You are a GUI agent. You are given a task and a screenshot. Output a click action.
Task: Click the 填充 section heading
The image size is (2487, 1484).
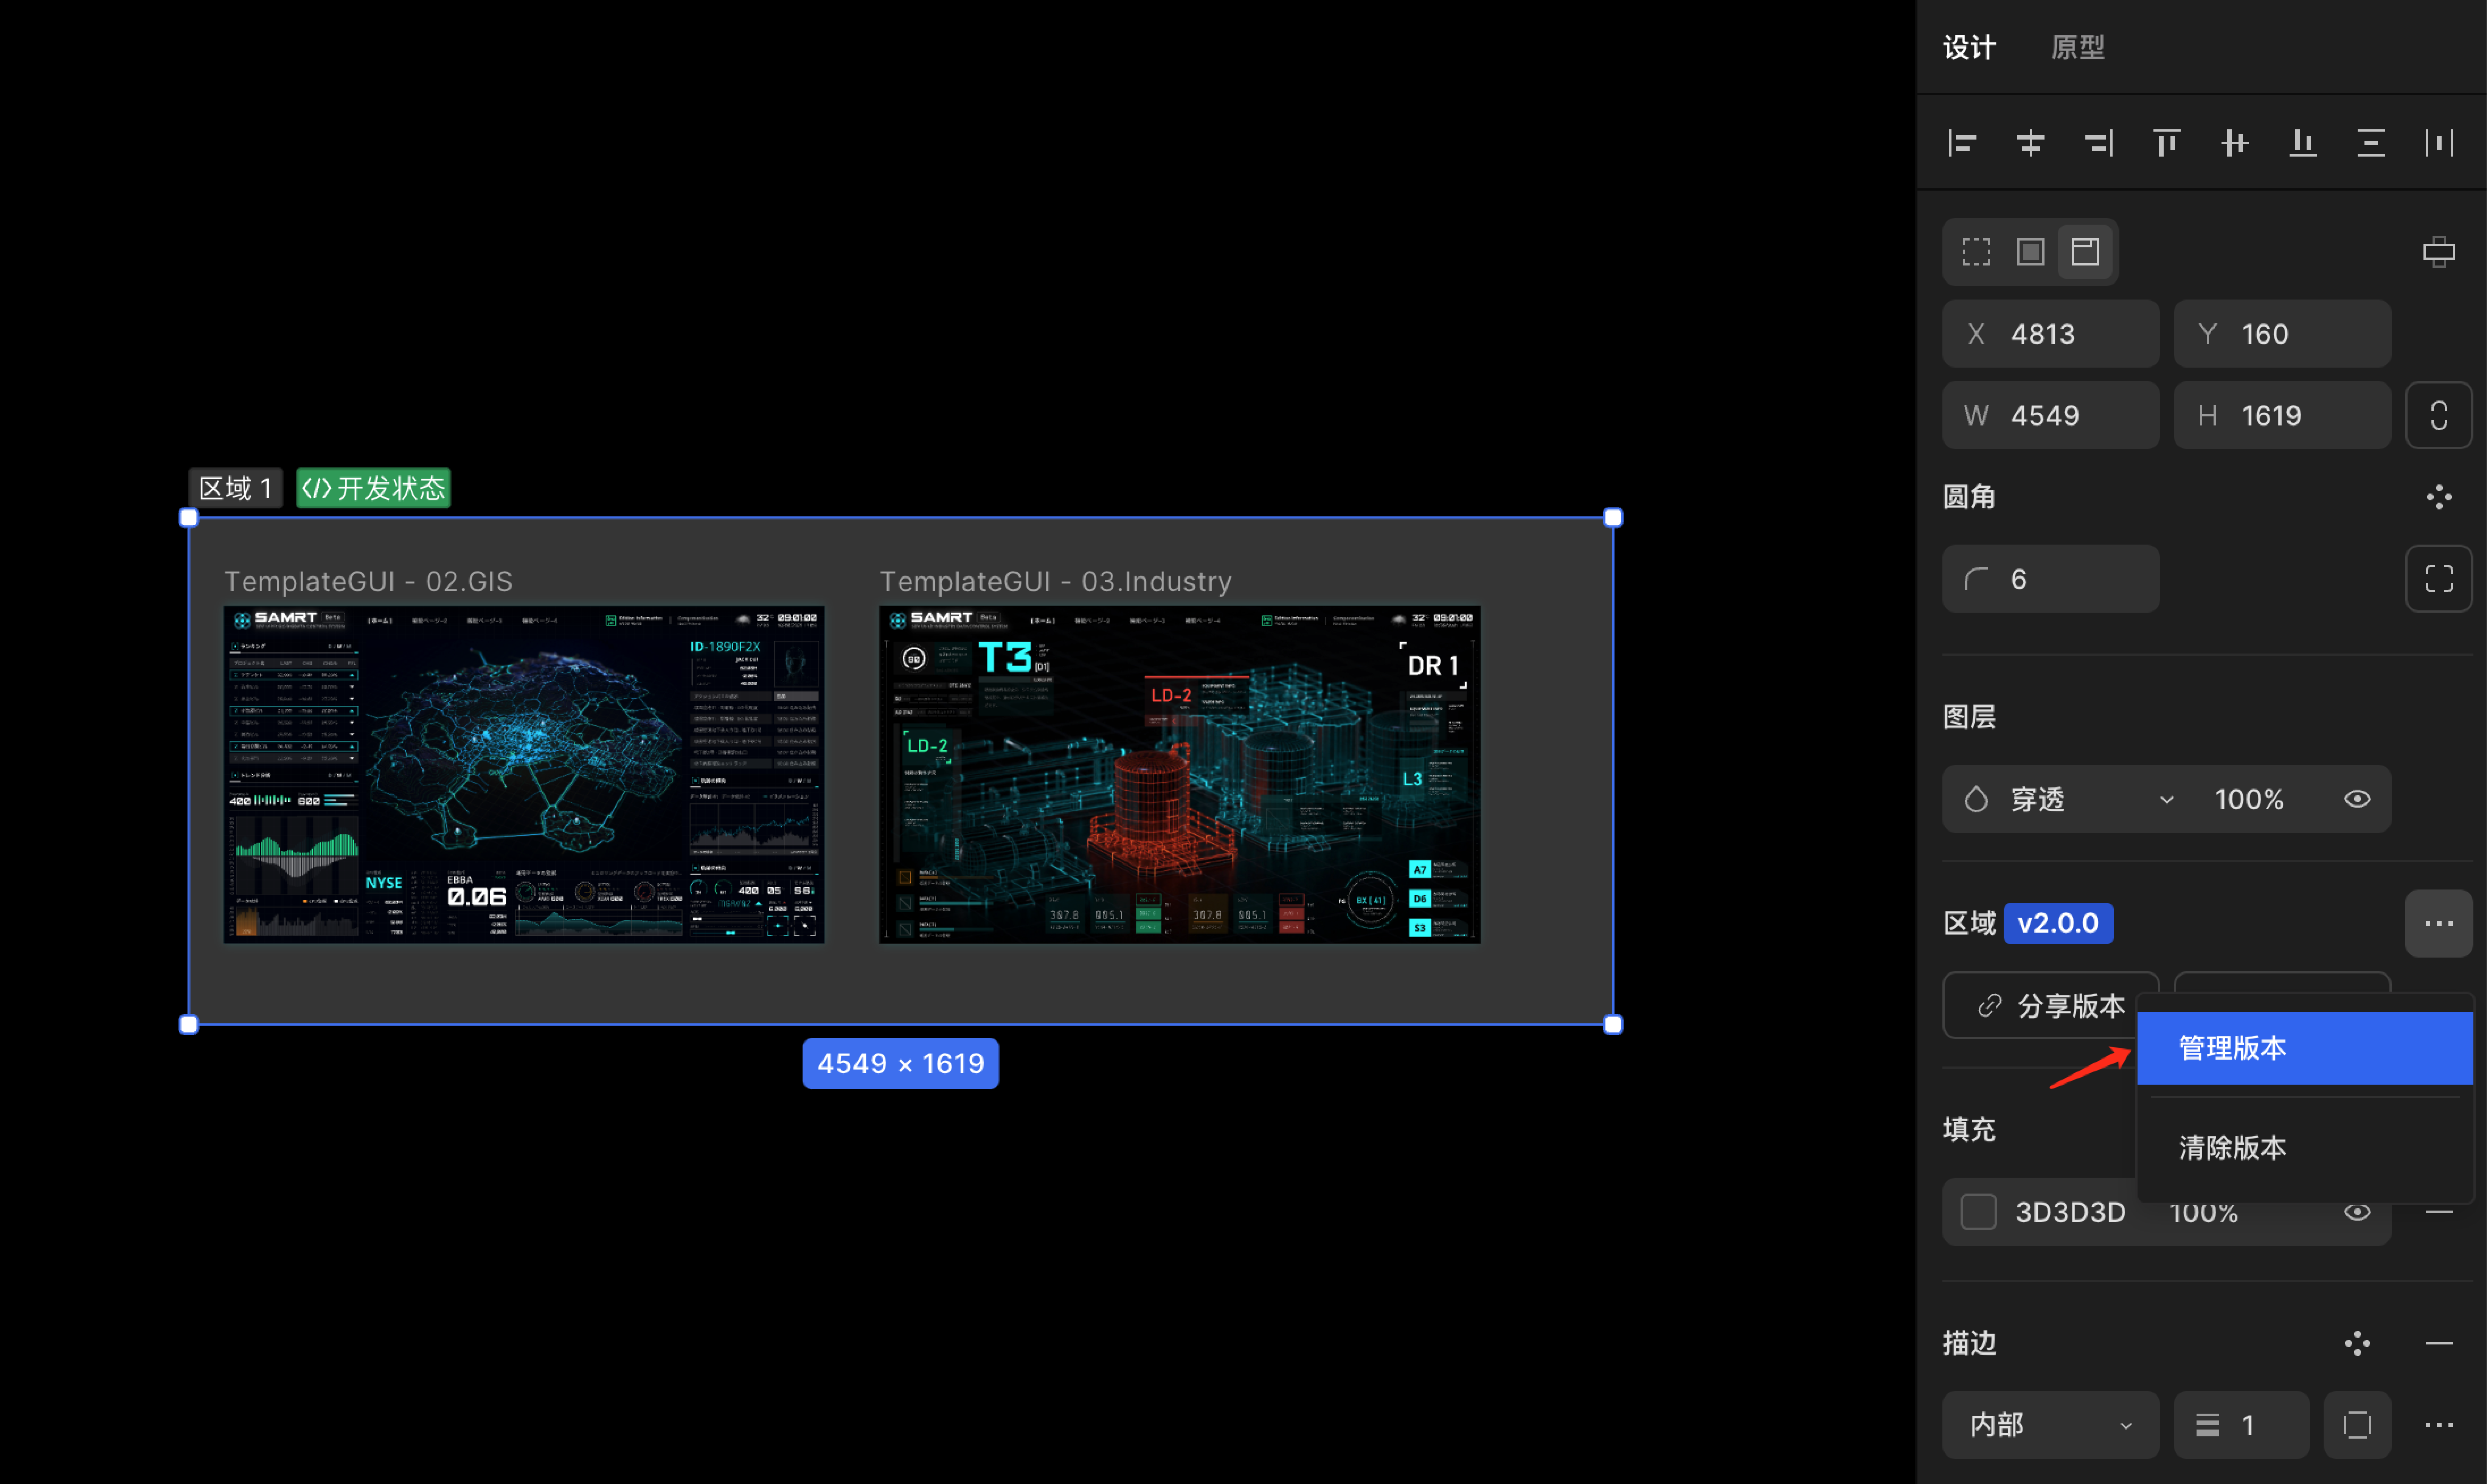[x=1969, y=1130]
